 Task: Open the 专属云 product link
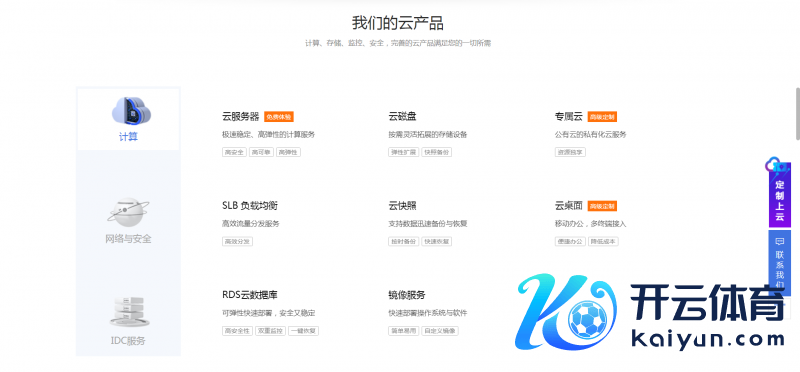(x=568, y=116)
